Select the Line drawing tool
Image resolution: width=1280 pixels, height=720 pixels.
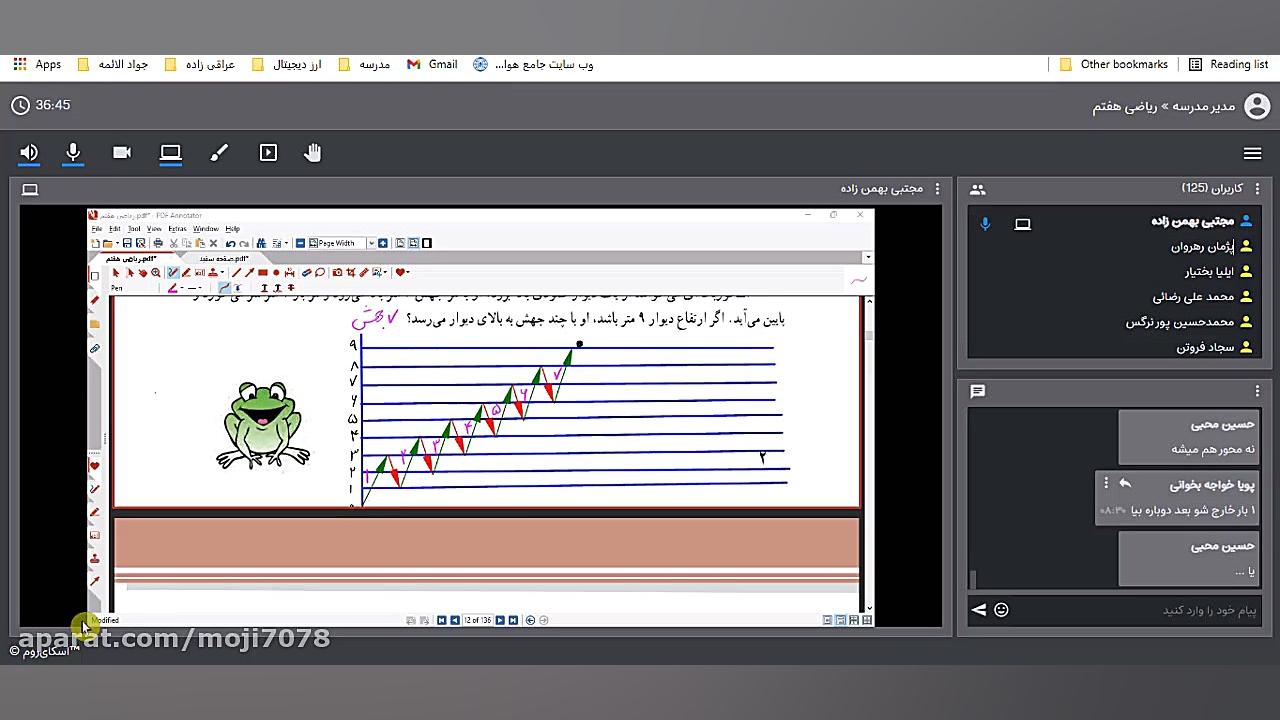click(236, 272)
